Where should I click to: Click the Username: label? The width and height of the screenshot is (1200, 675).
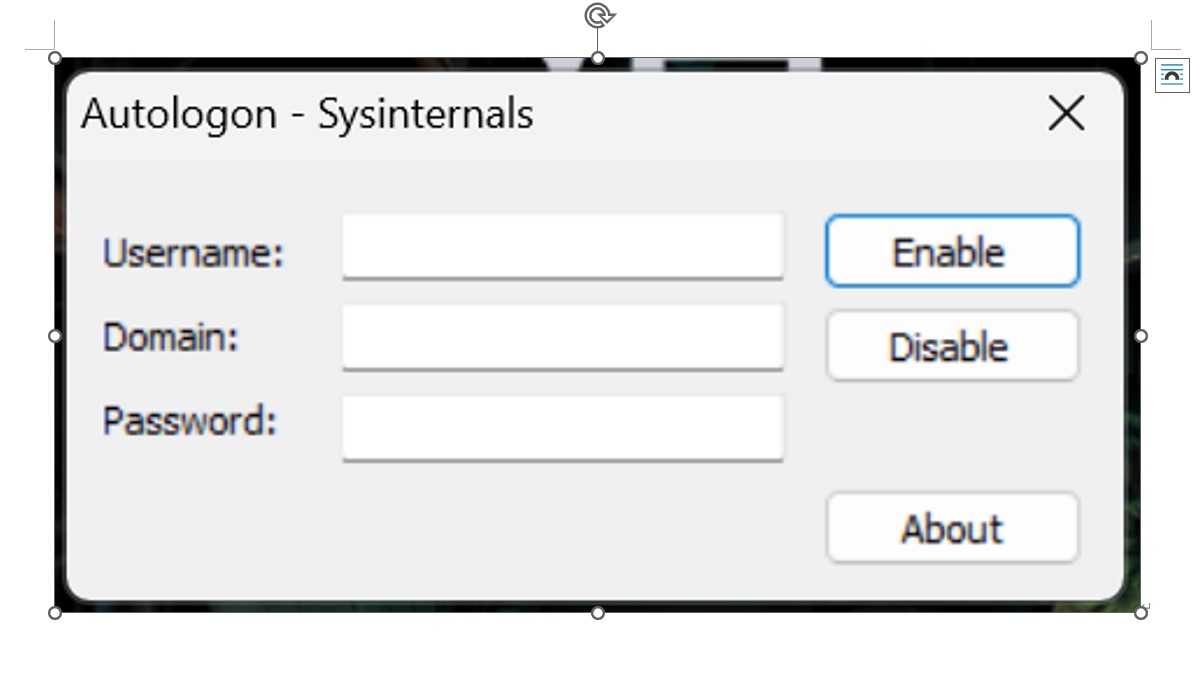pos(193,252)
